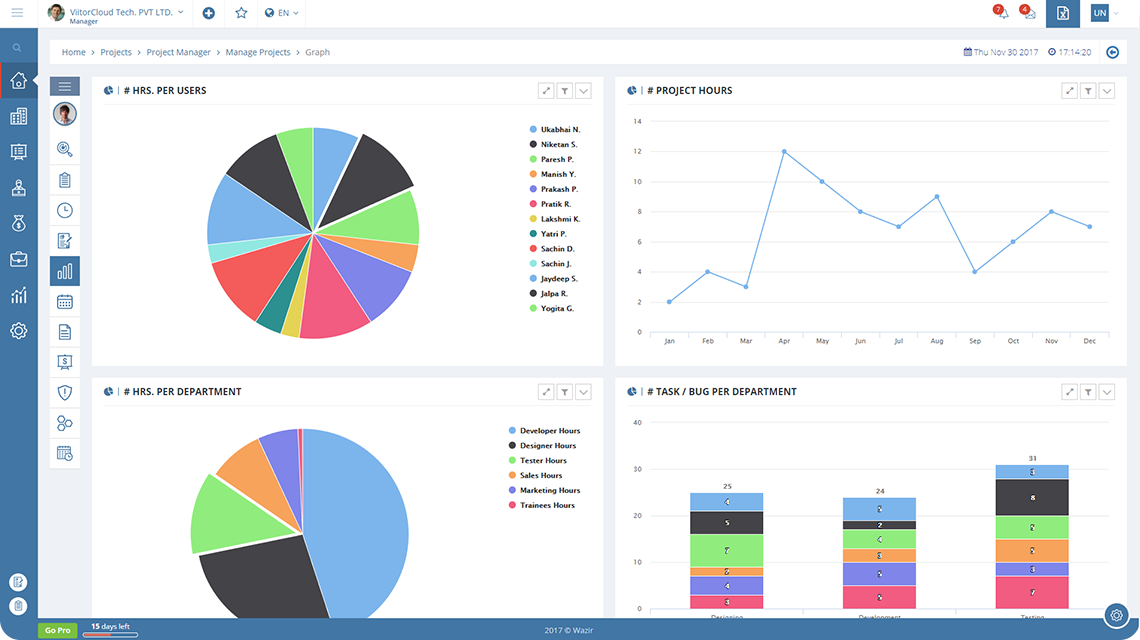Toggle Developer Hours legend entry
The width and height of the screenshot is (1140, 640).
coord(545,431)
